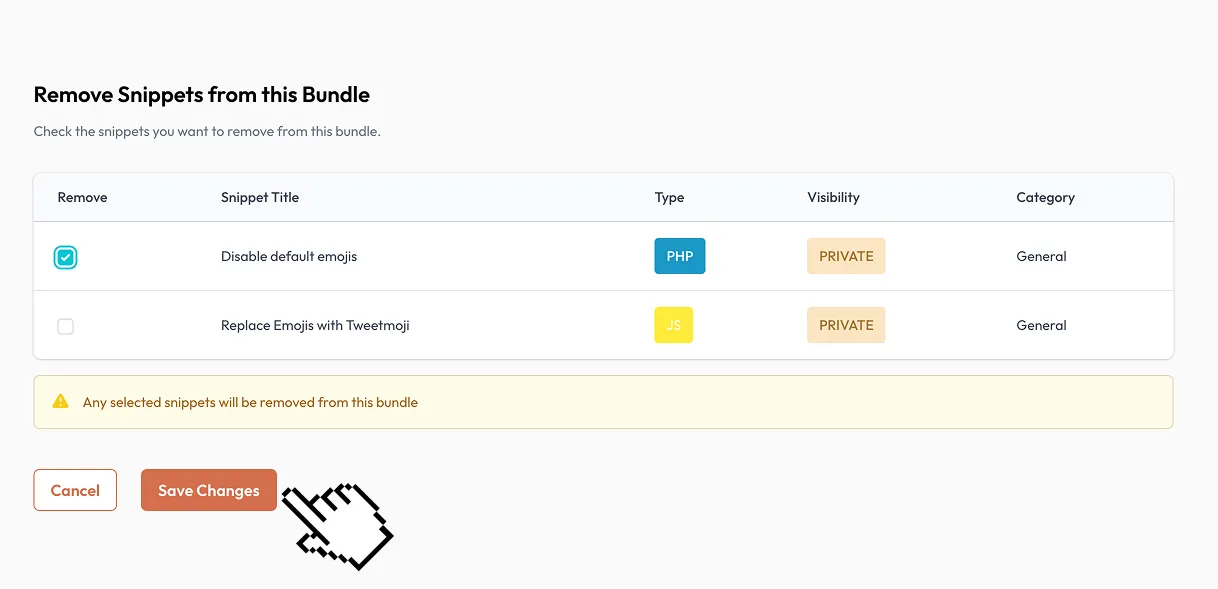1218x589 pixels.
Task: Click the Visibility column header
Action: (833, 197)
